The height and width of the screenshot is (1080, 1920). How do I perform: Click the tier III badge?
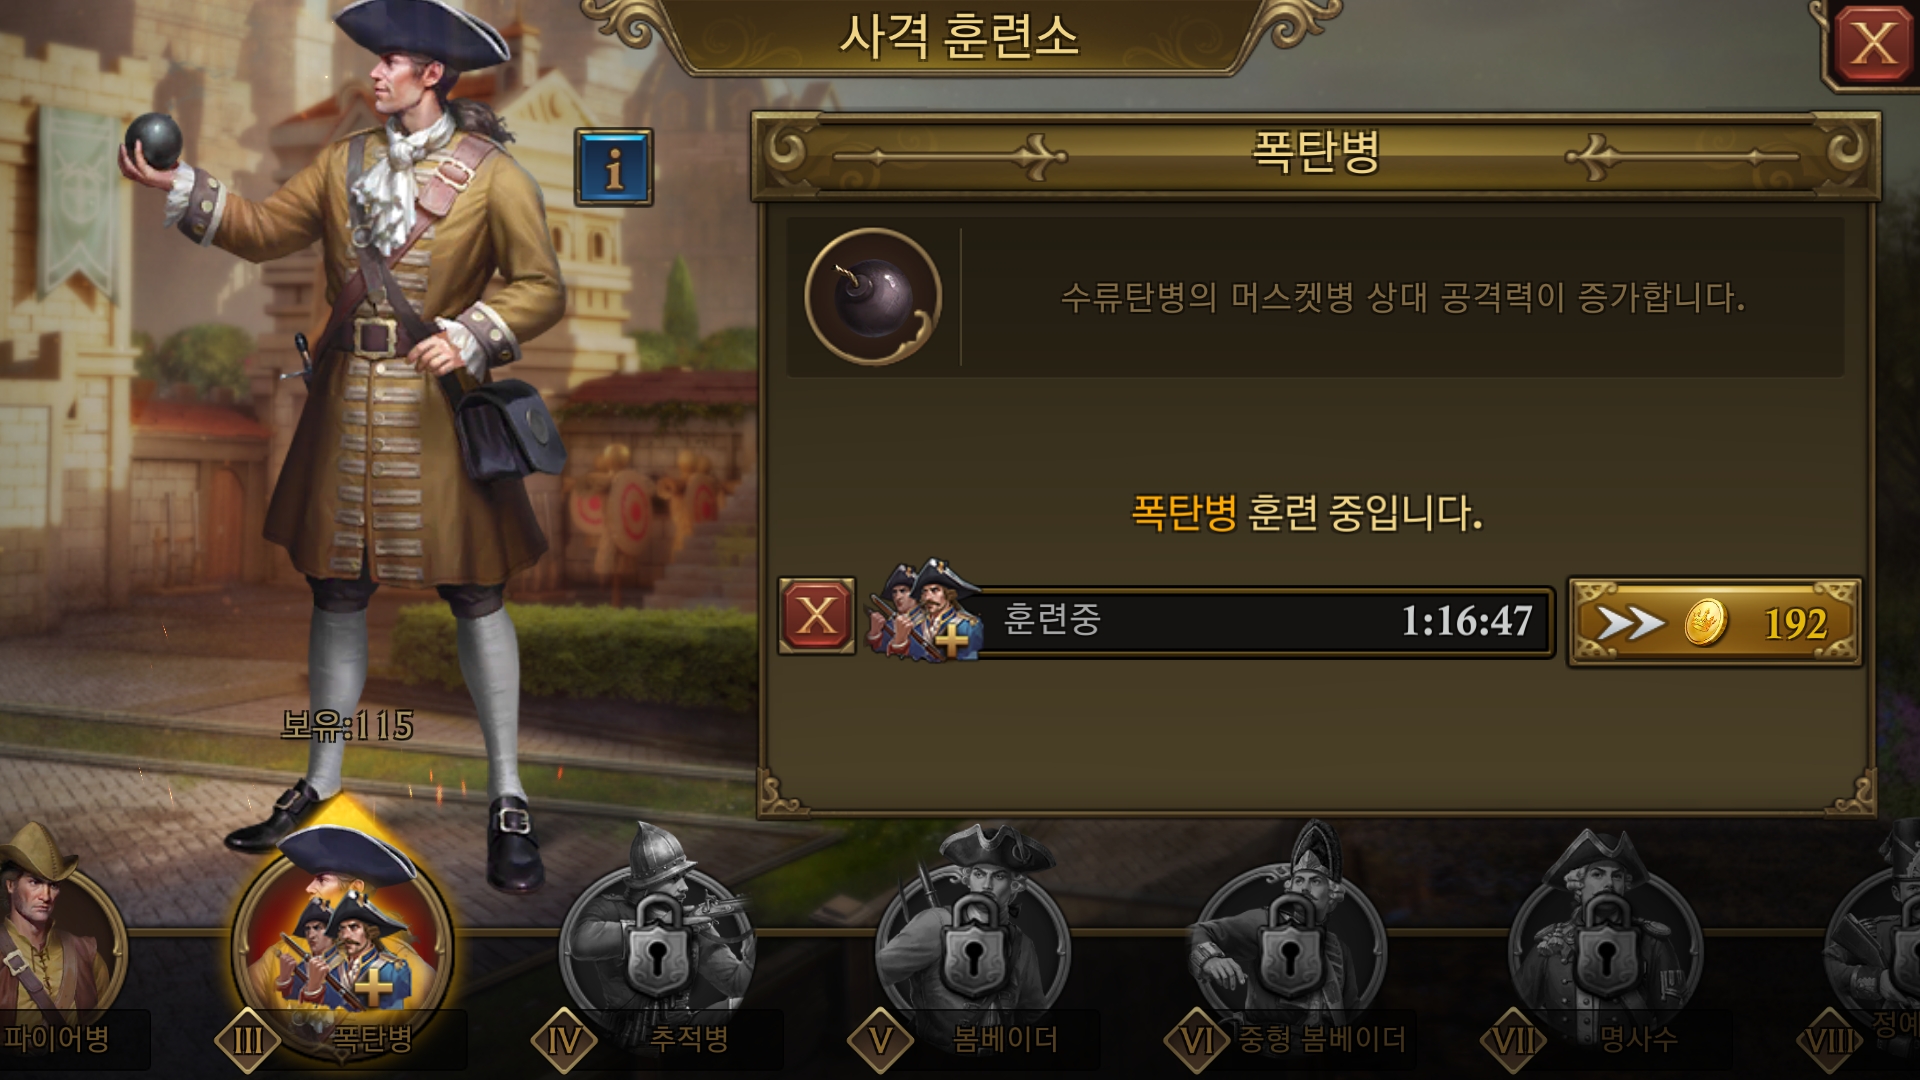[248, 1041]
